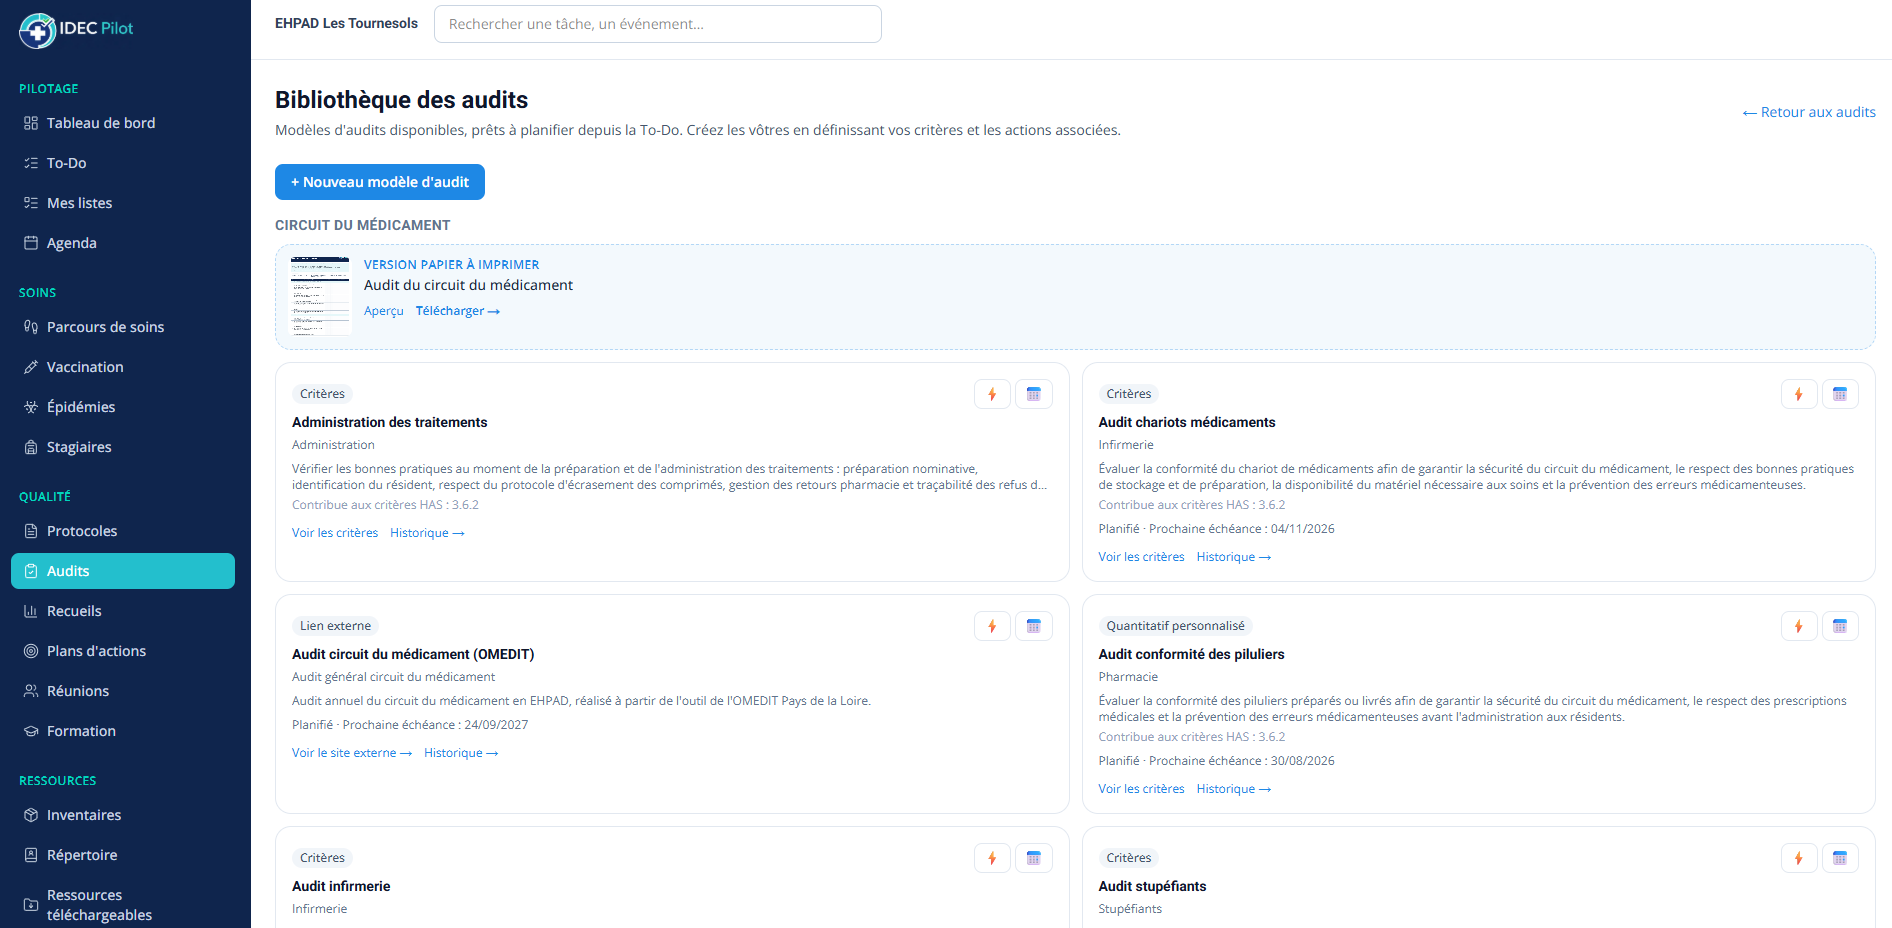Open the Réunions section
This screenshot has width=1892, height=928.
(x=123, y=691)
